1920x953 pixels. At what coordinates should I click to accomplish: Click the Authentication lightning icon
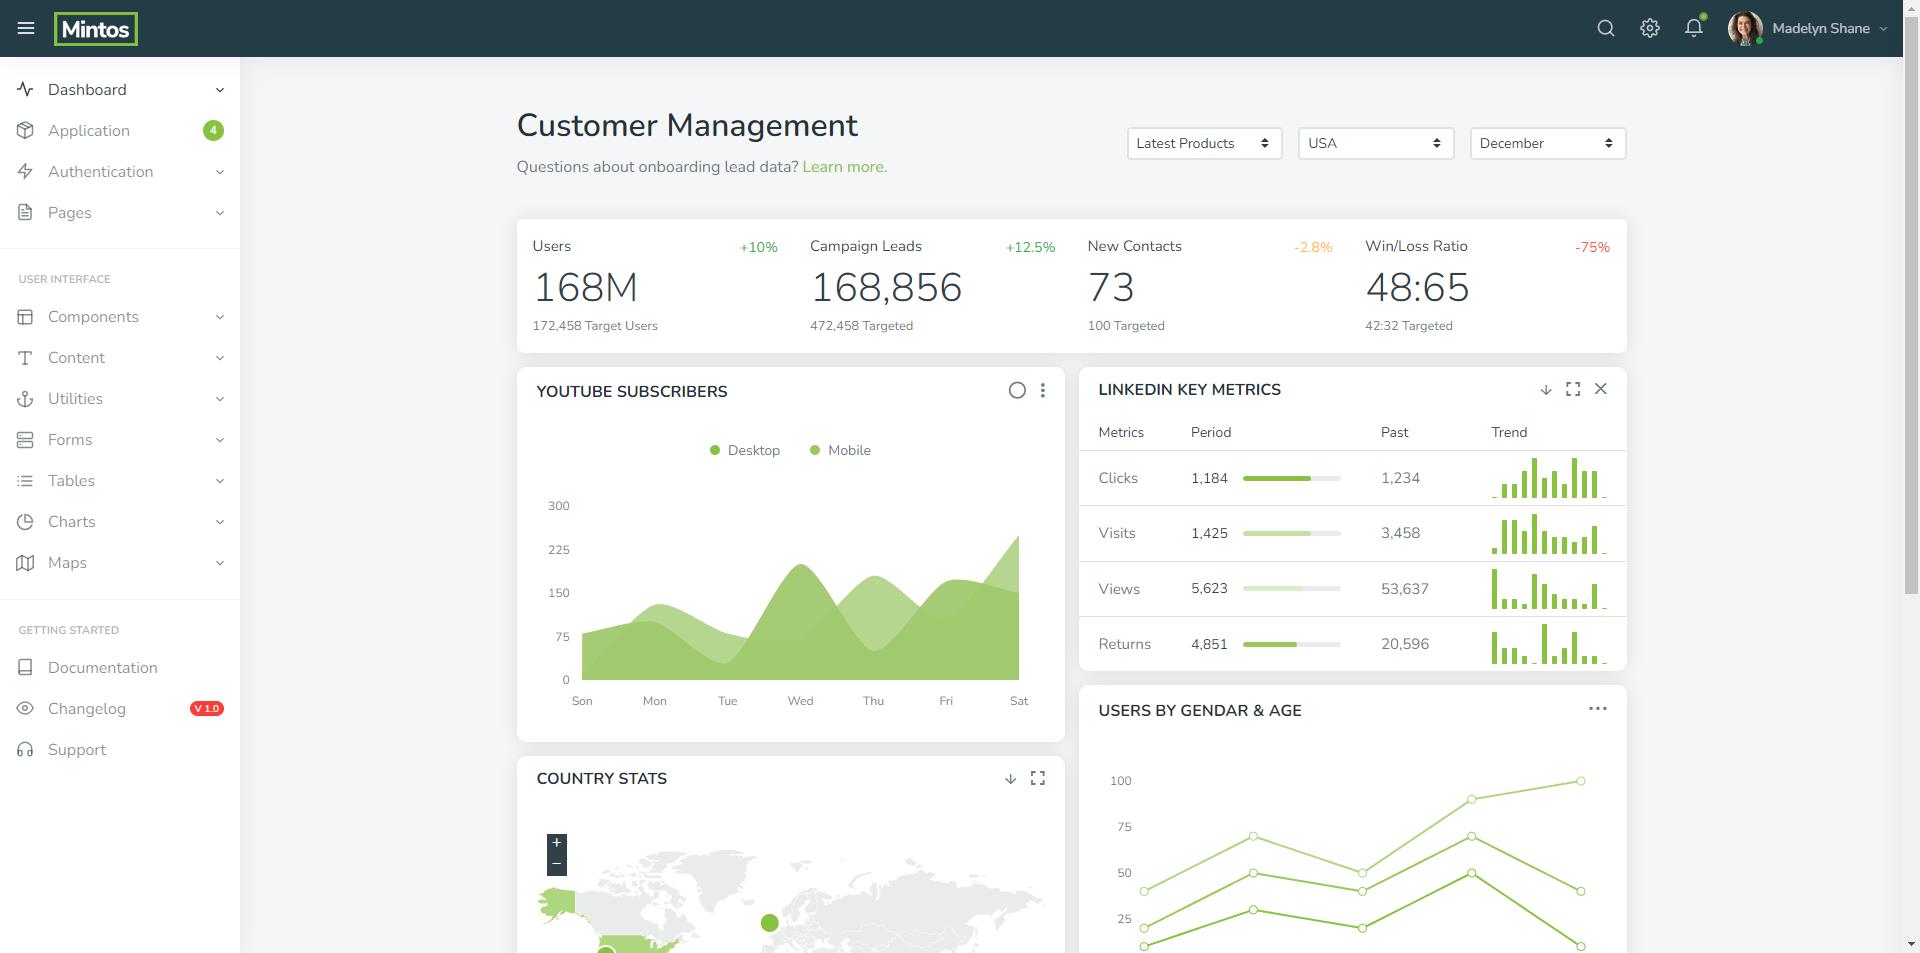26,172
